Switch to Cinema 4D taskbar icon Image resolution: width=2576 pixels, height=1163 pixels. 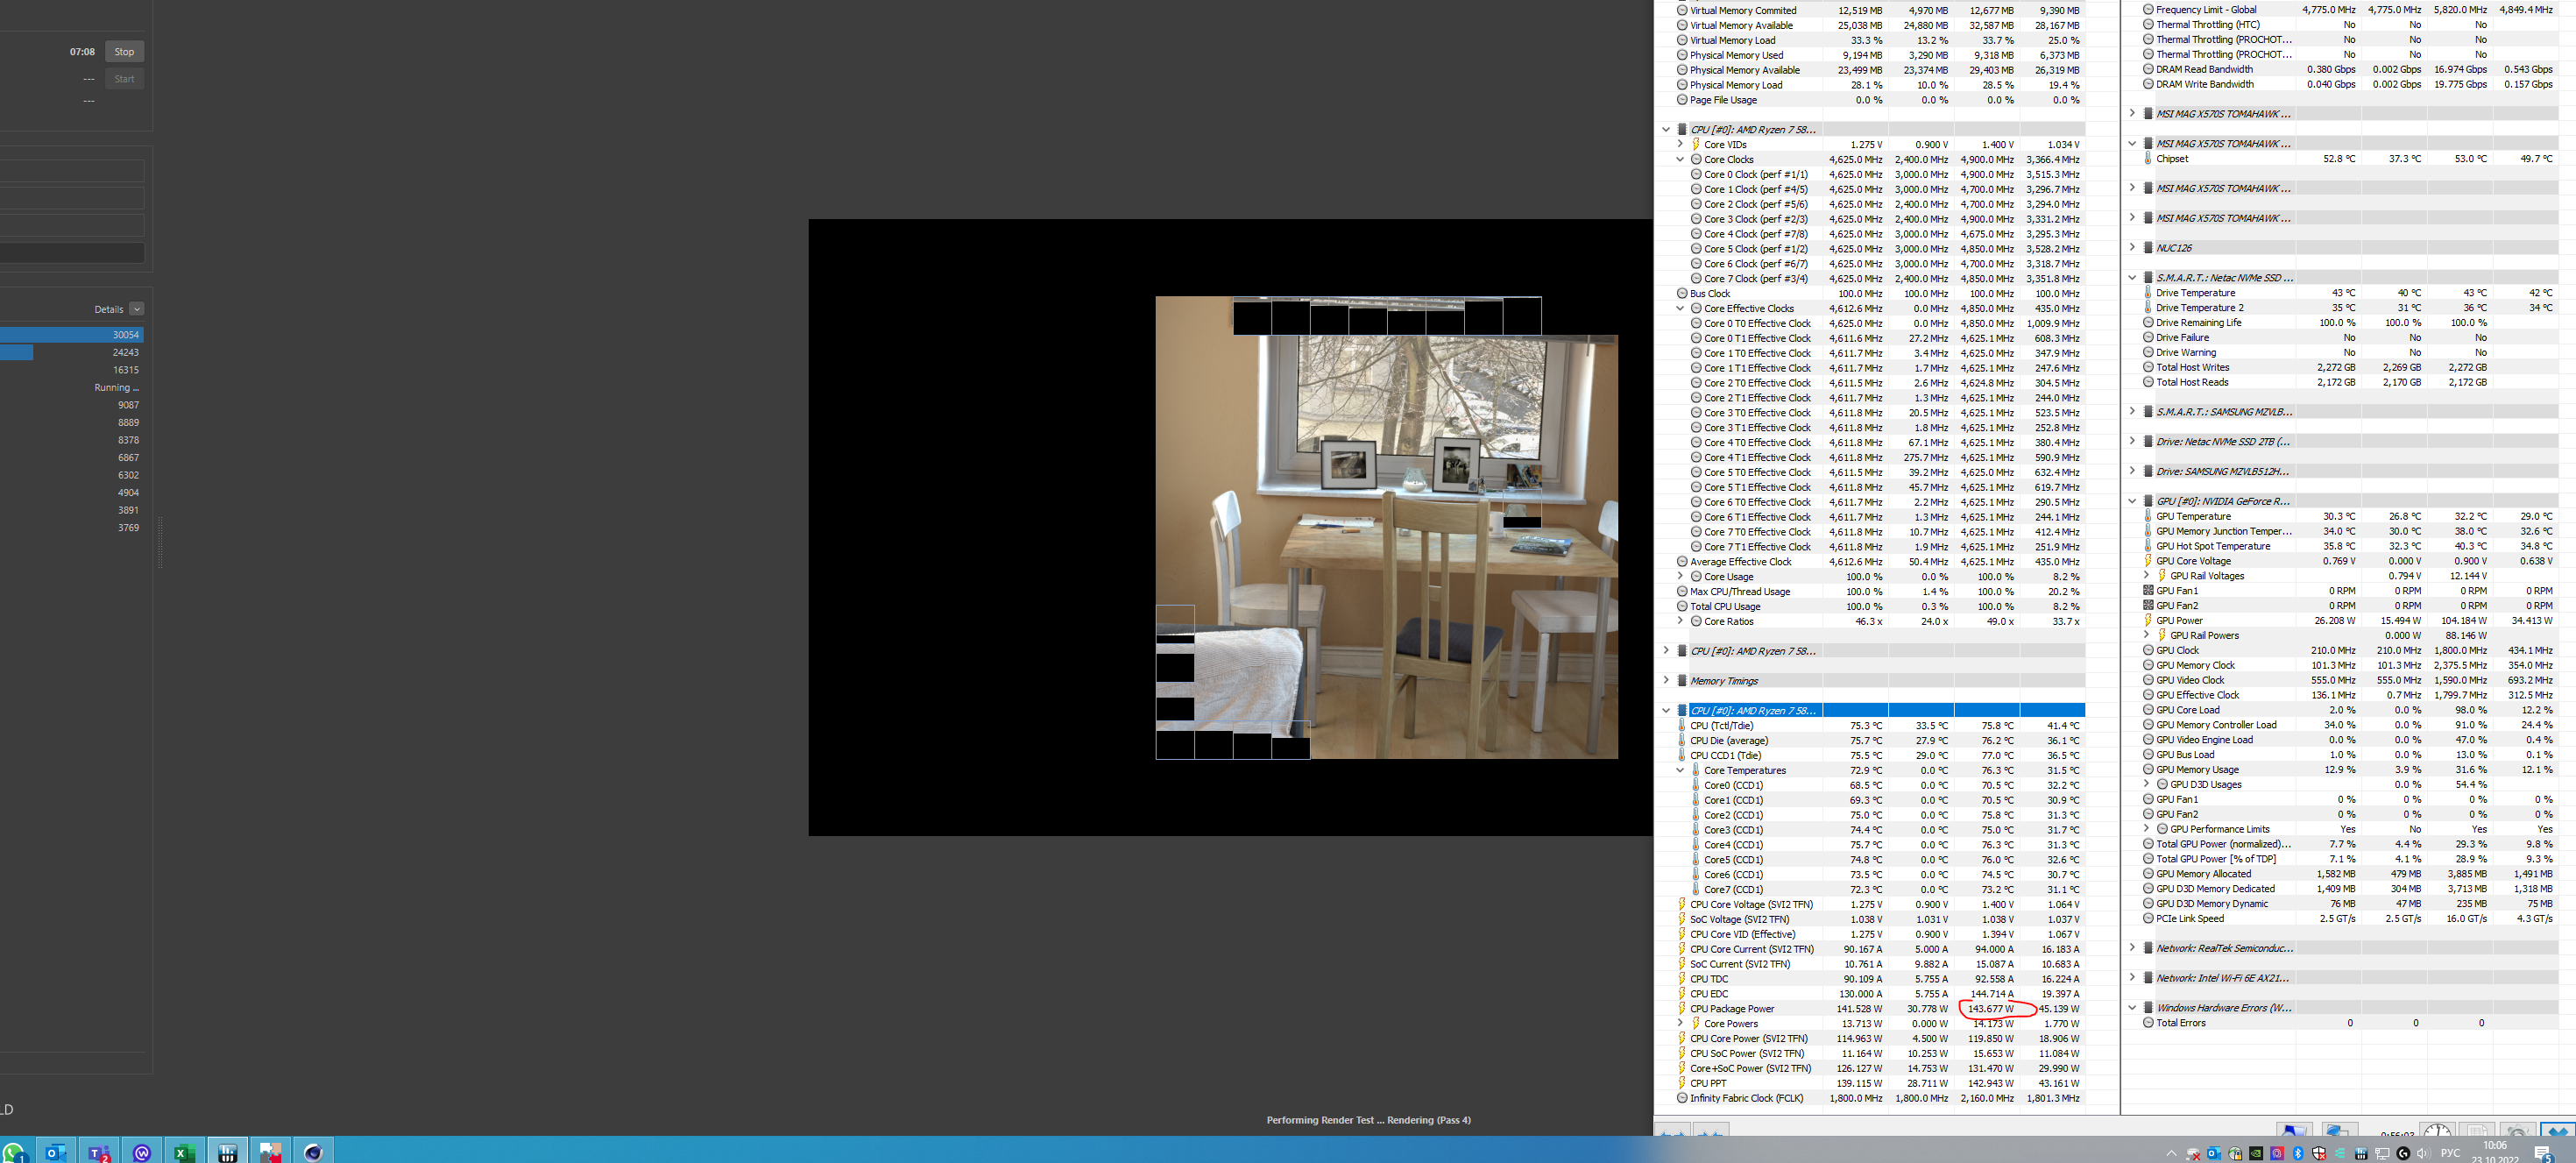[x=313, y=1153]
